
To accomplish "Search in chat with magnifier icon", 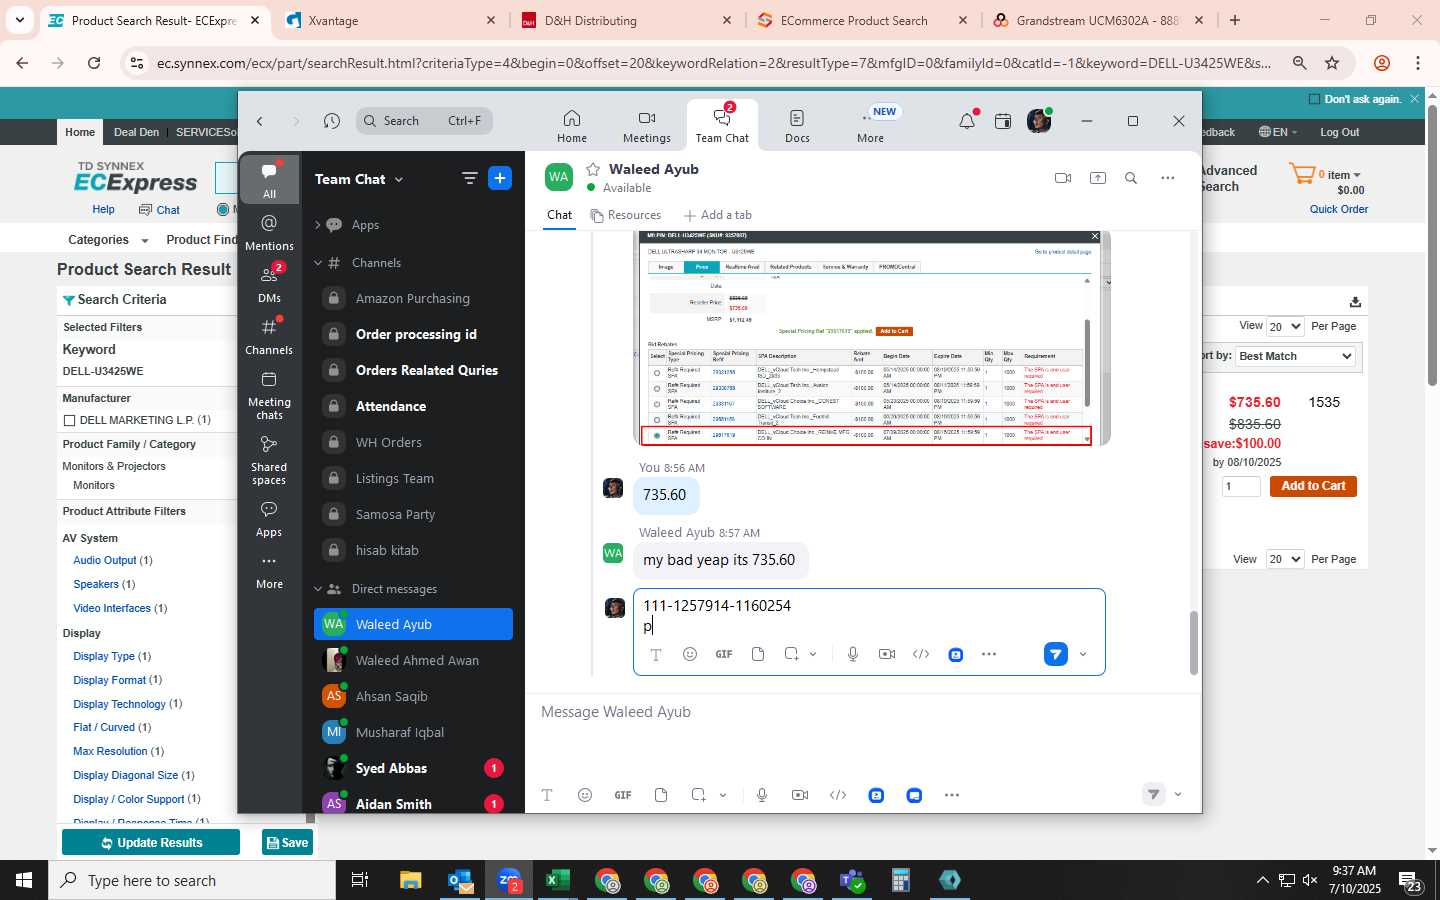I will point(1131,178).
